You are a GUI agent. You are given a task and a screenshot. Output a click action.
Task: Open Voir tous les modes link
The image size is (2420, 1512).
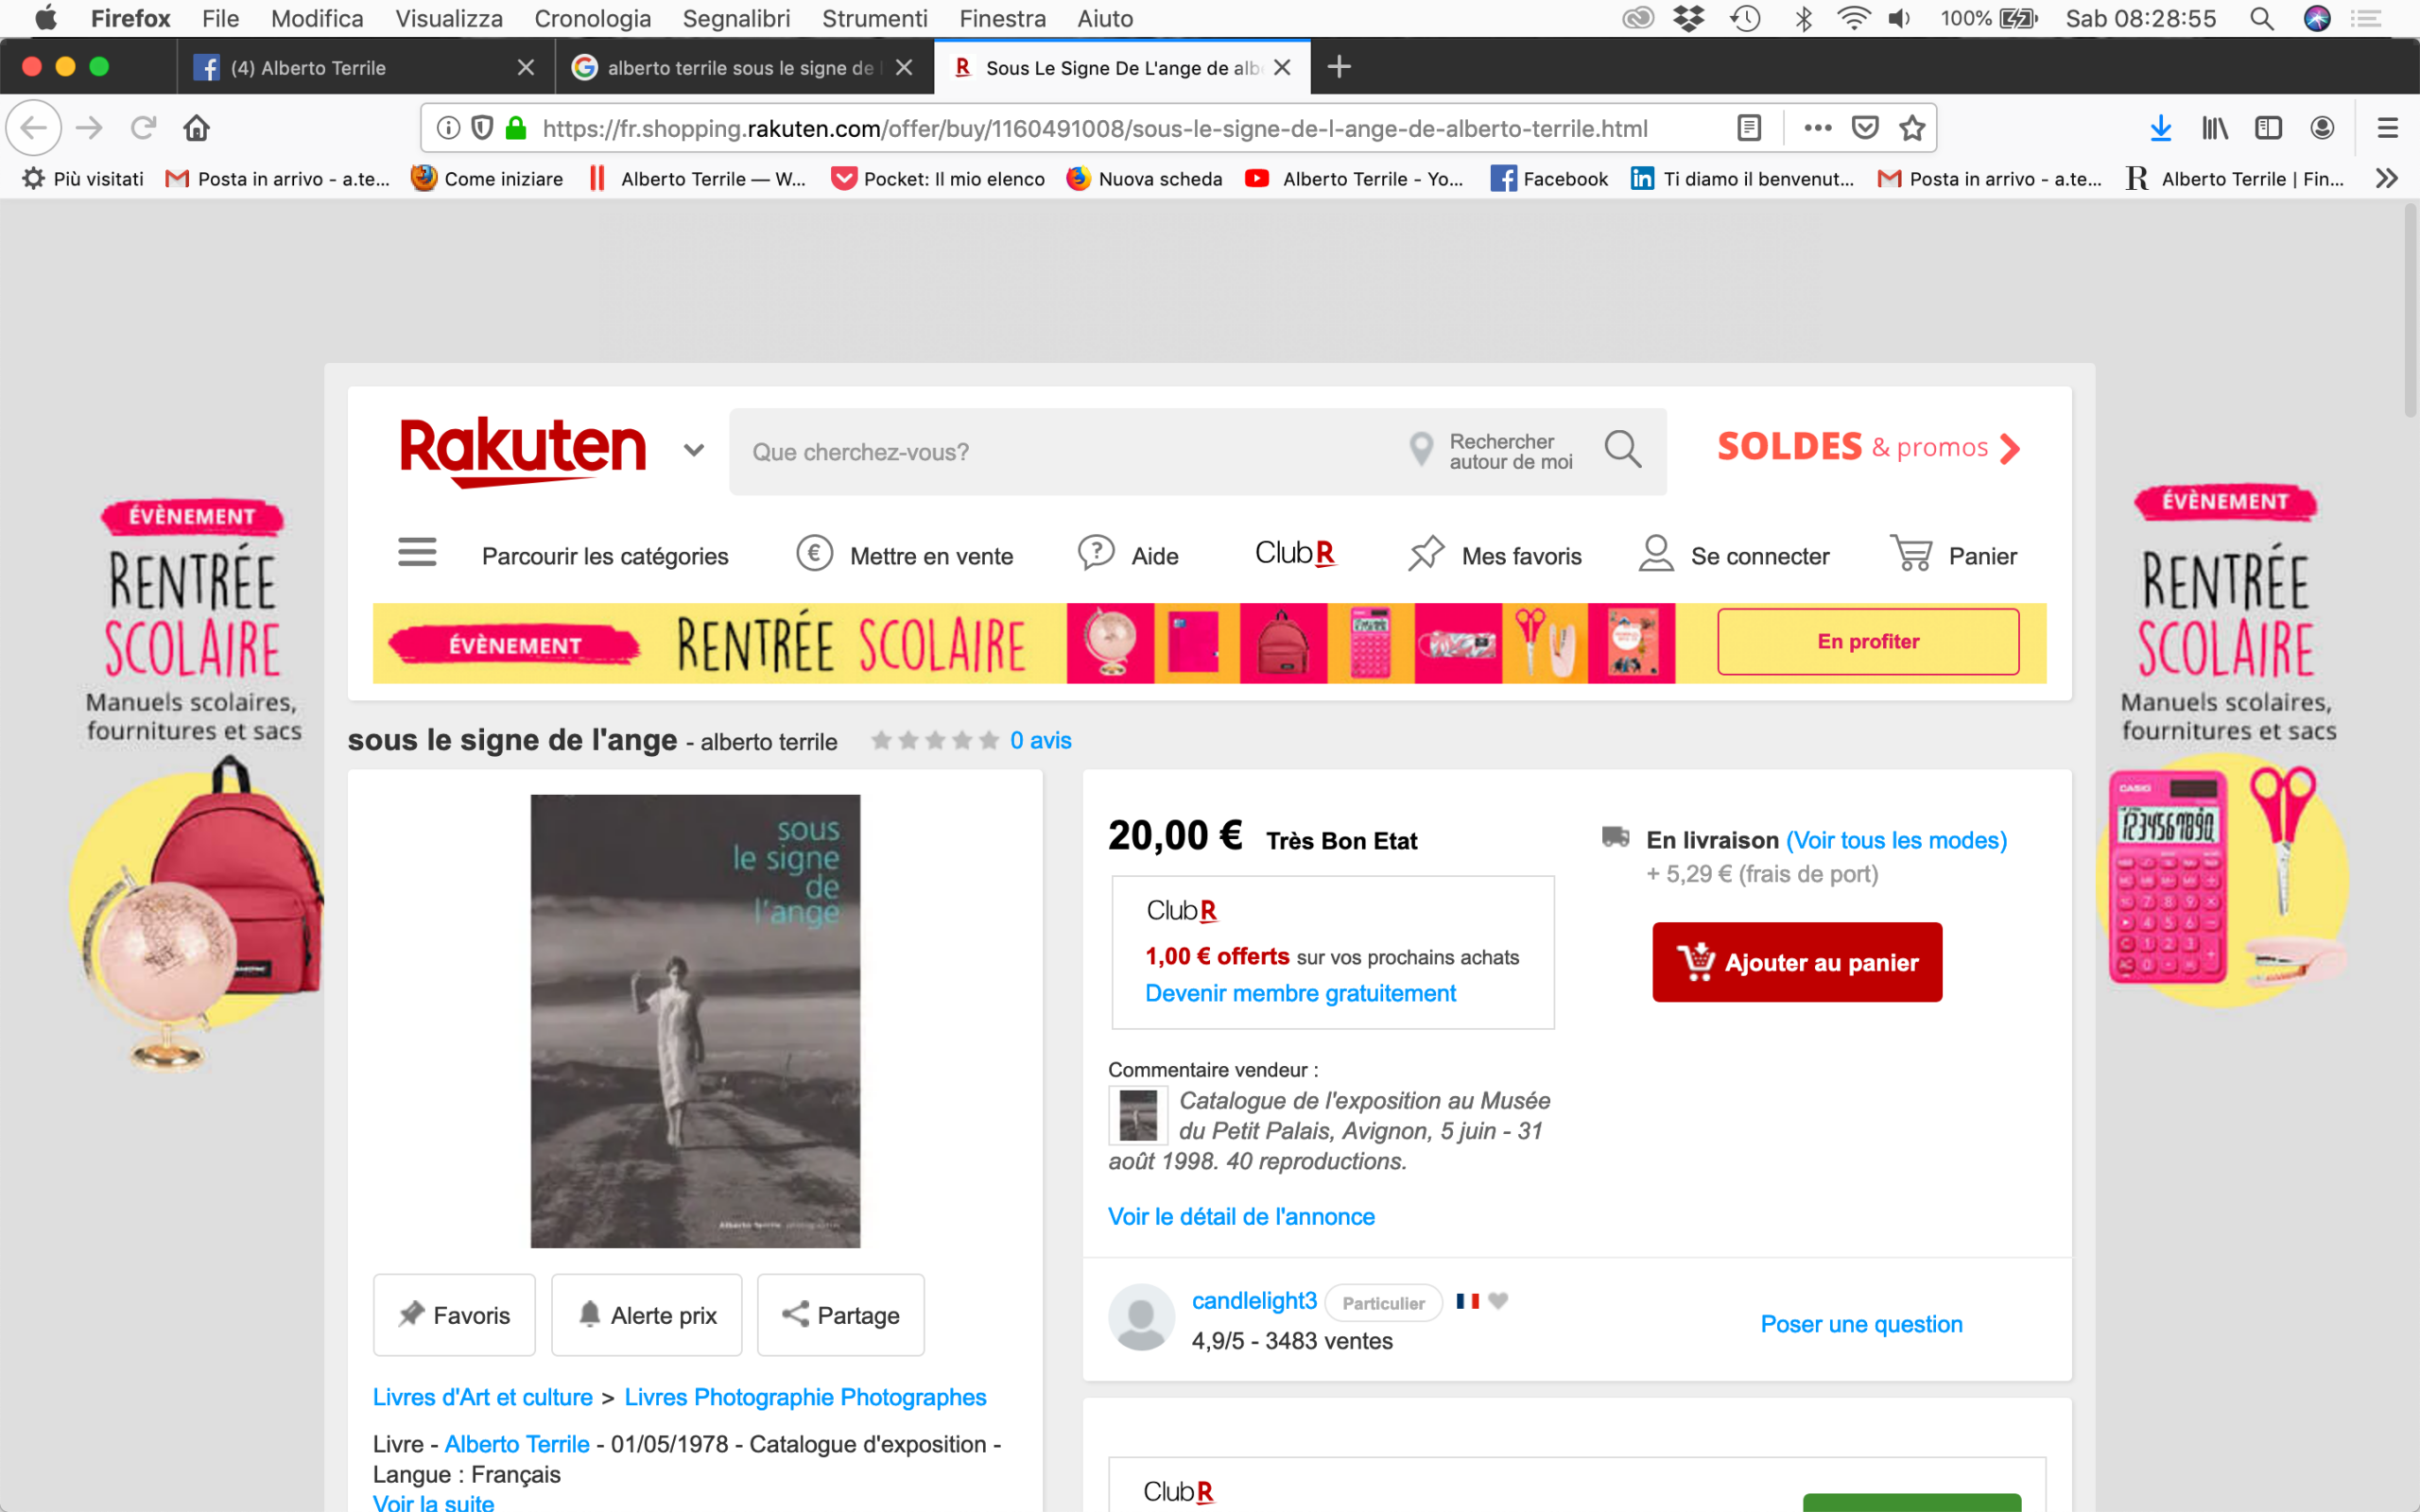(x=1896, y=840)
